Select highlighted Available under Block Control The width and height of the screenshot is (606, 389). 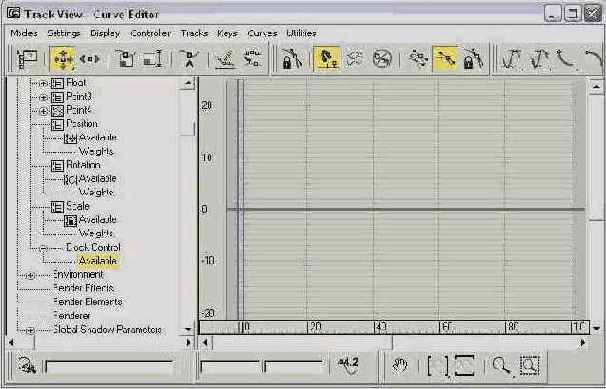click(98, 261)
